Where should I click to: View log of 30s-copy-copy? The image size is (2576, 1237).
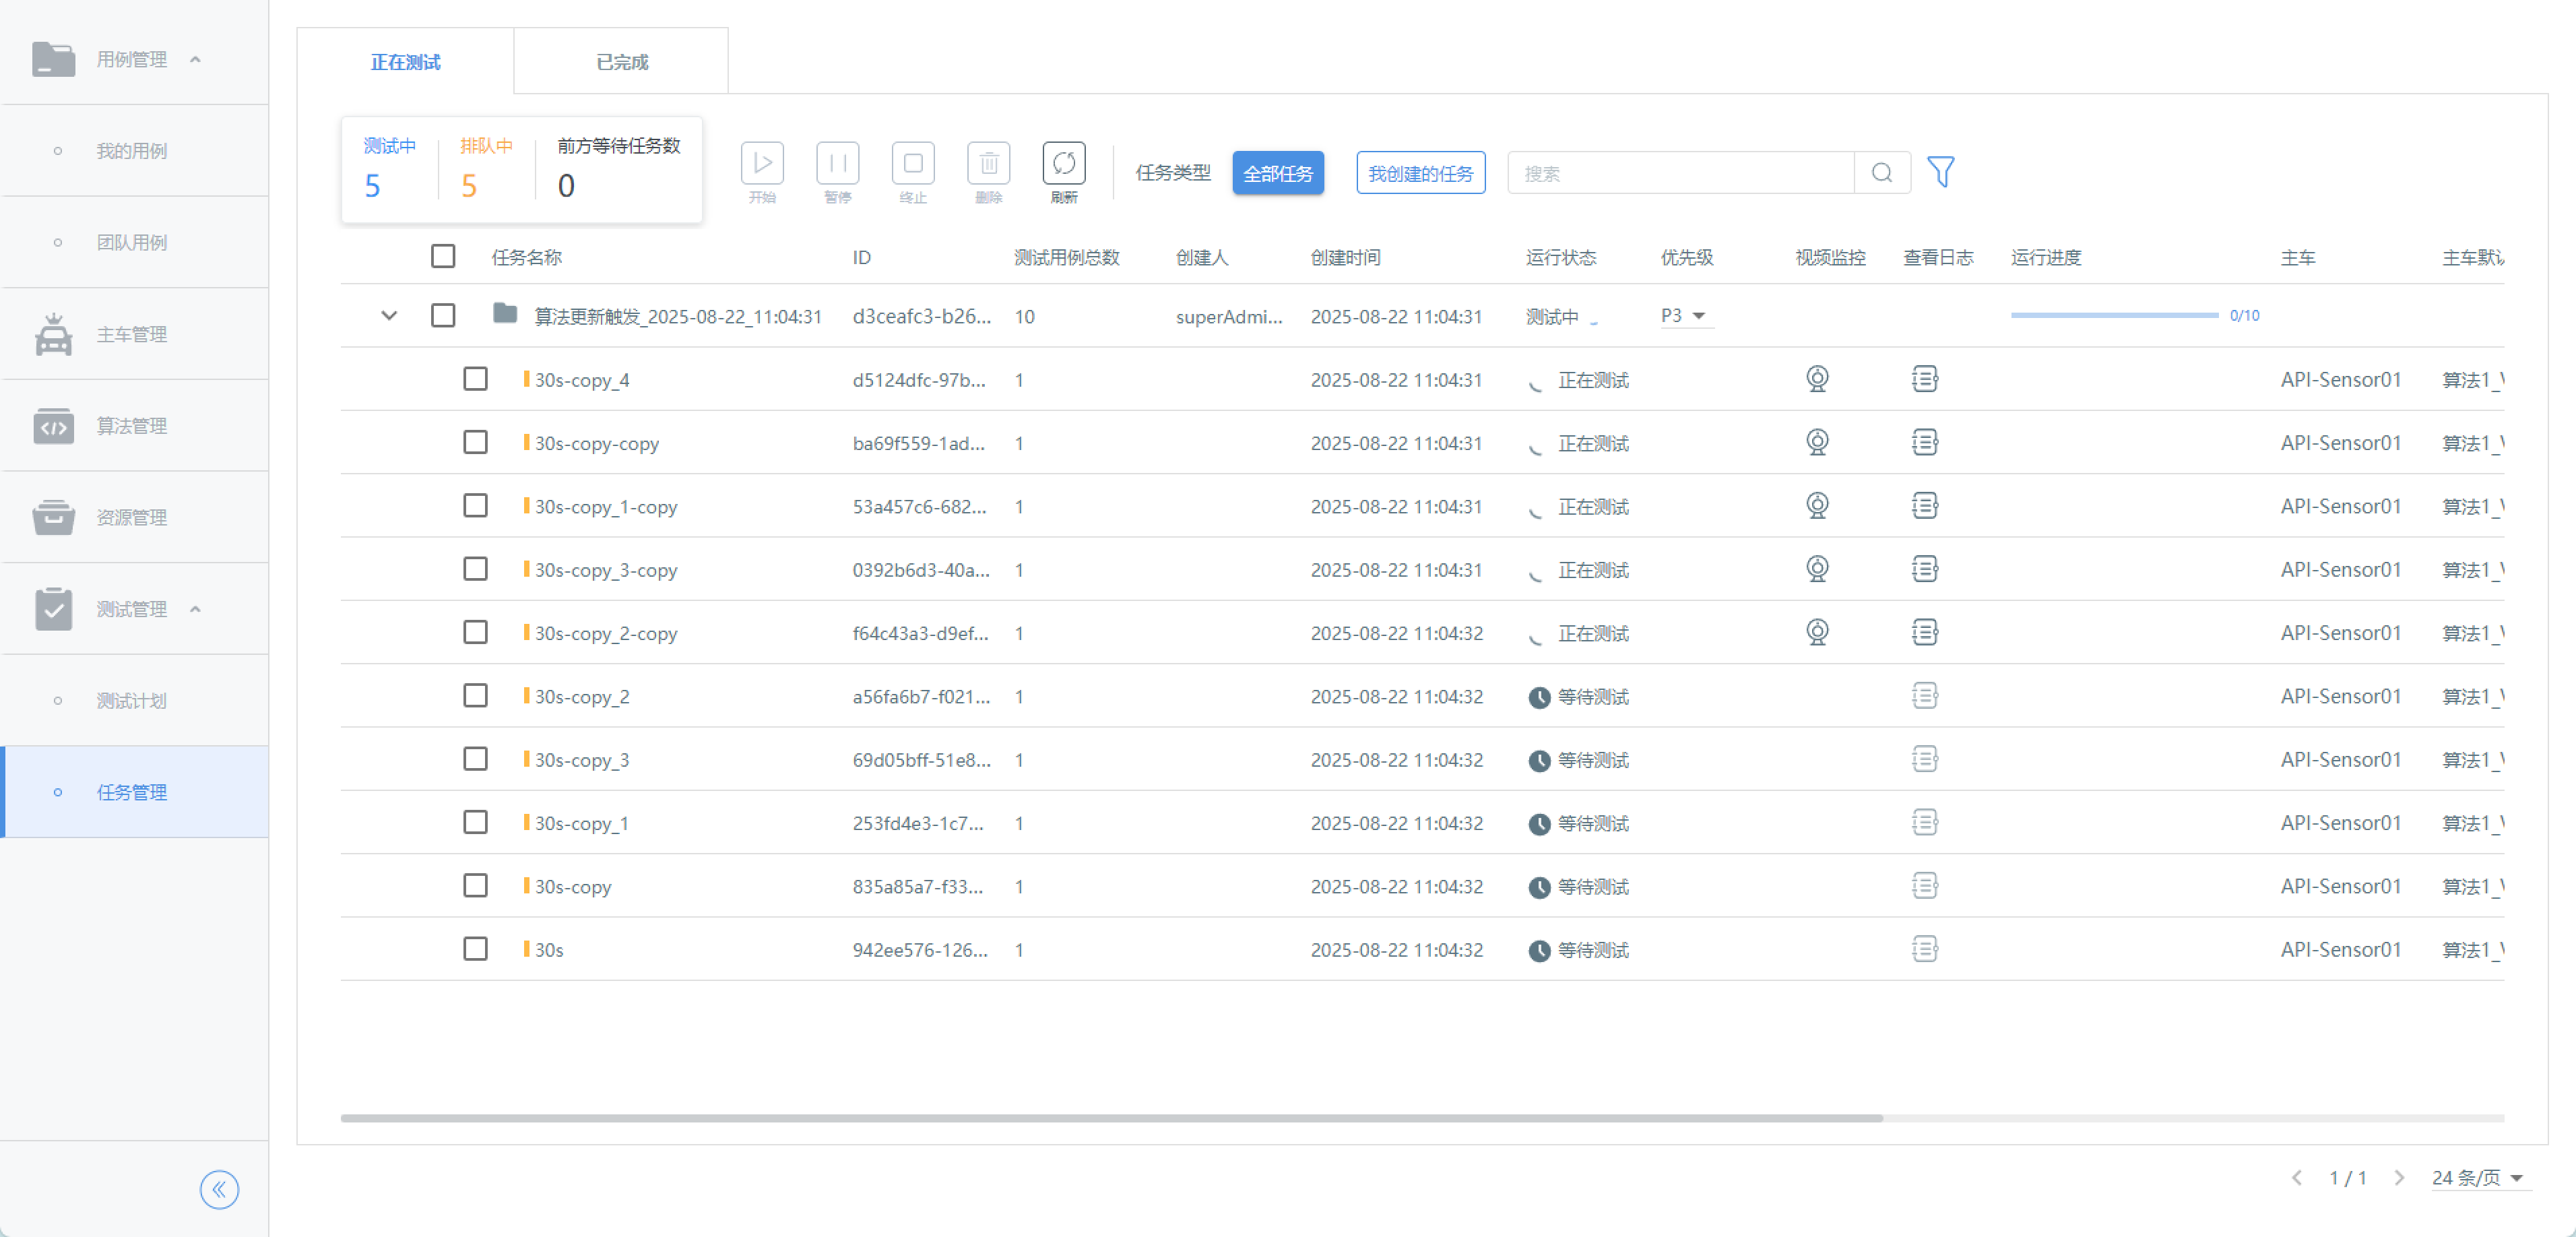tap(1925, 442)
